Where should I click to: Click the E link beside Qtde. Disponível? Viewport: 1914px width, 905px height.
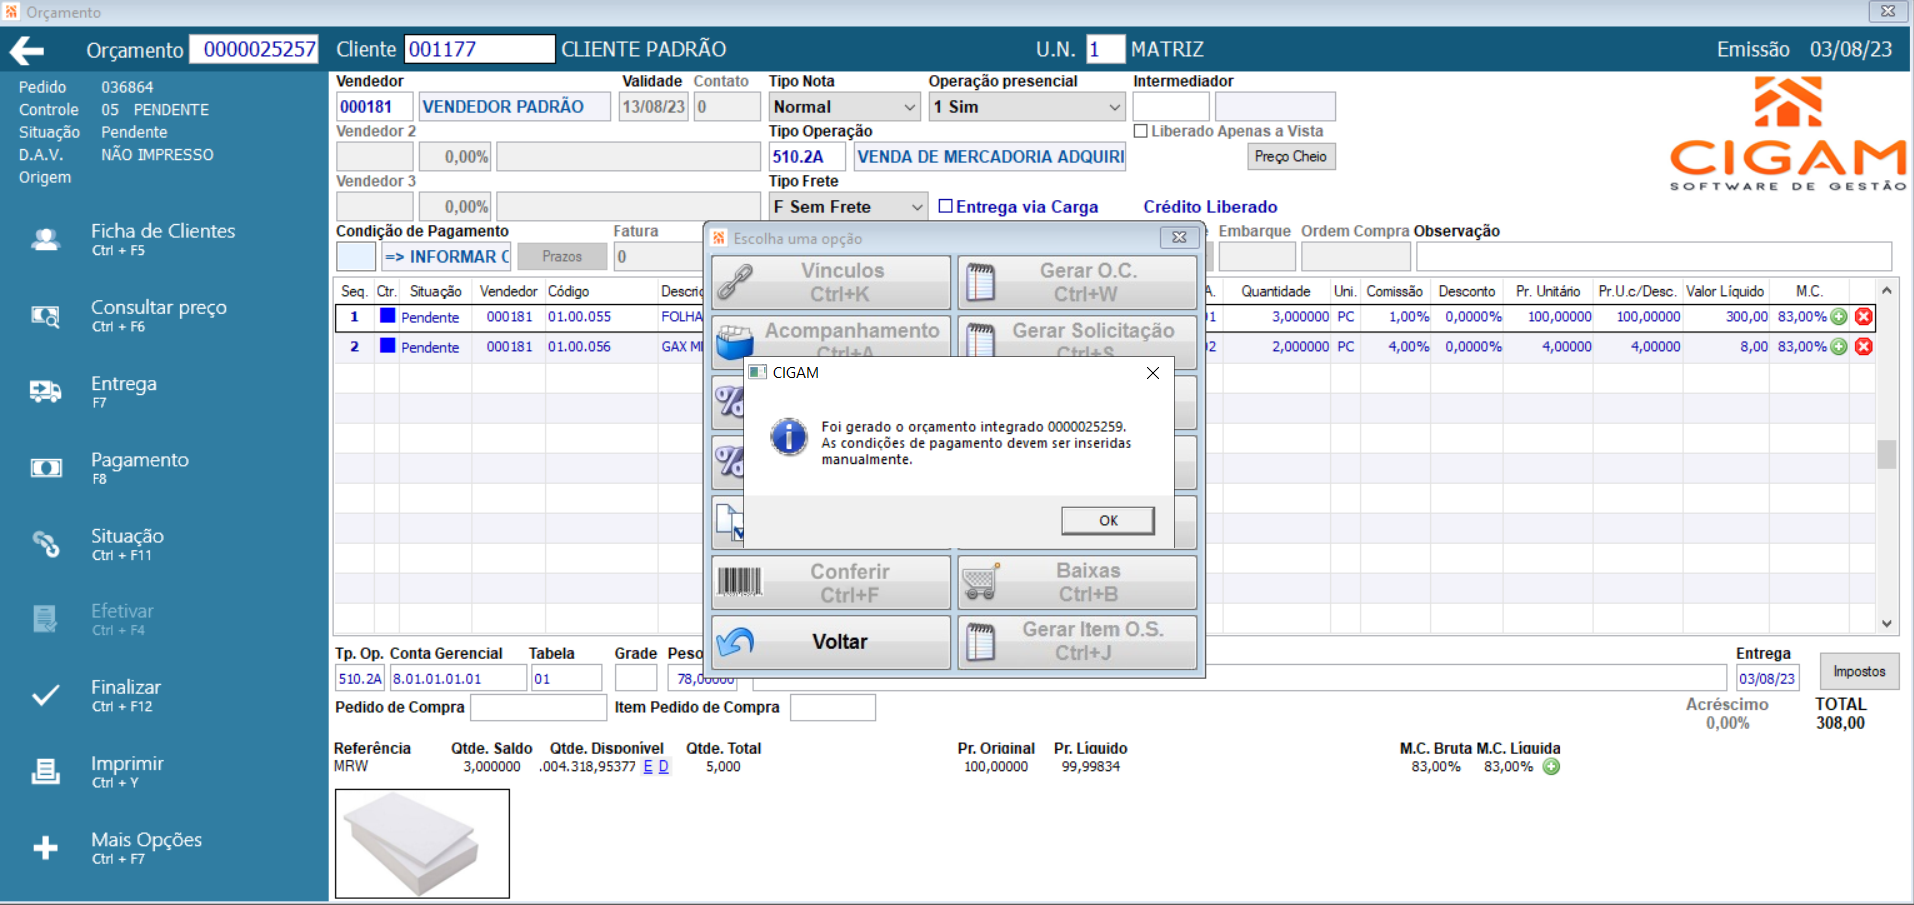[x=648, y=767]
